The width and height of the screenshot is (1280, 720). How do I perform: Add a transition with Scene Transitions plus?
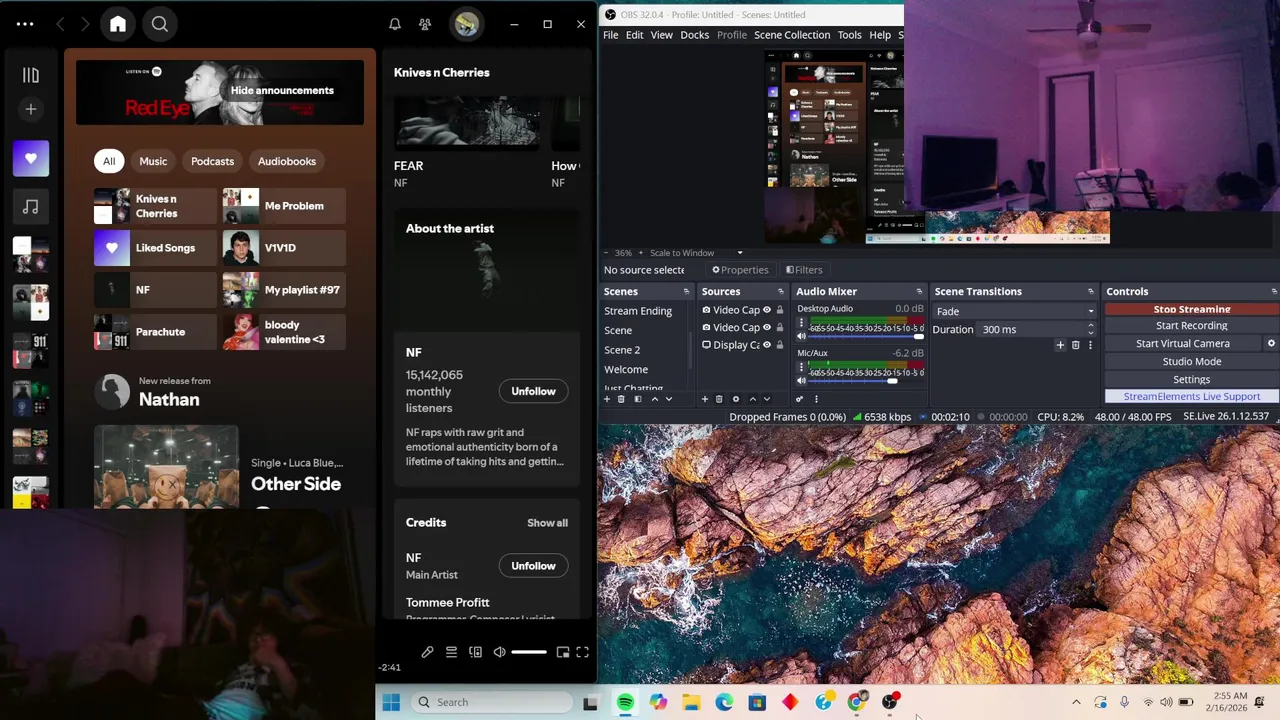point(1060,345)
